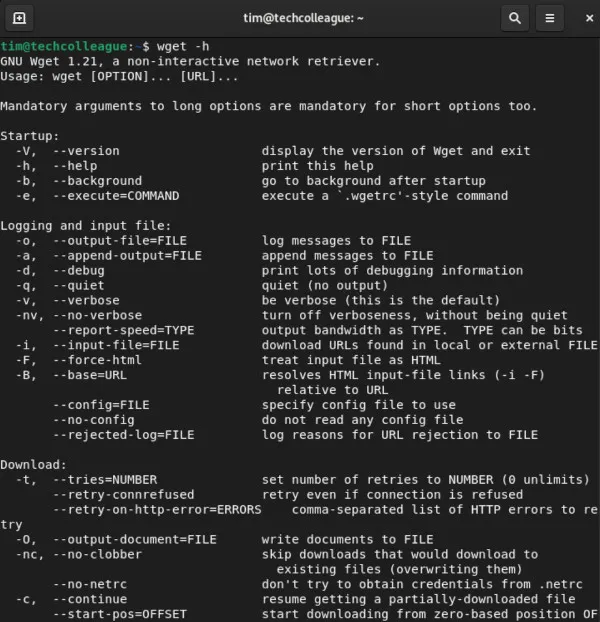Click 'specify config file to use' description
Screen dimensions: 600x622
point(358,405)
